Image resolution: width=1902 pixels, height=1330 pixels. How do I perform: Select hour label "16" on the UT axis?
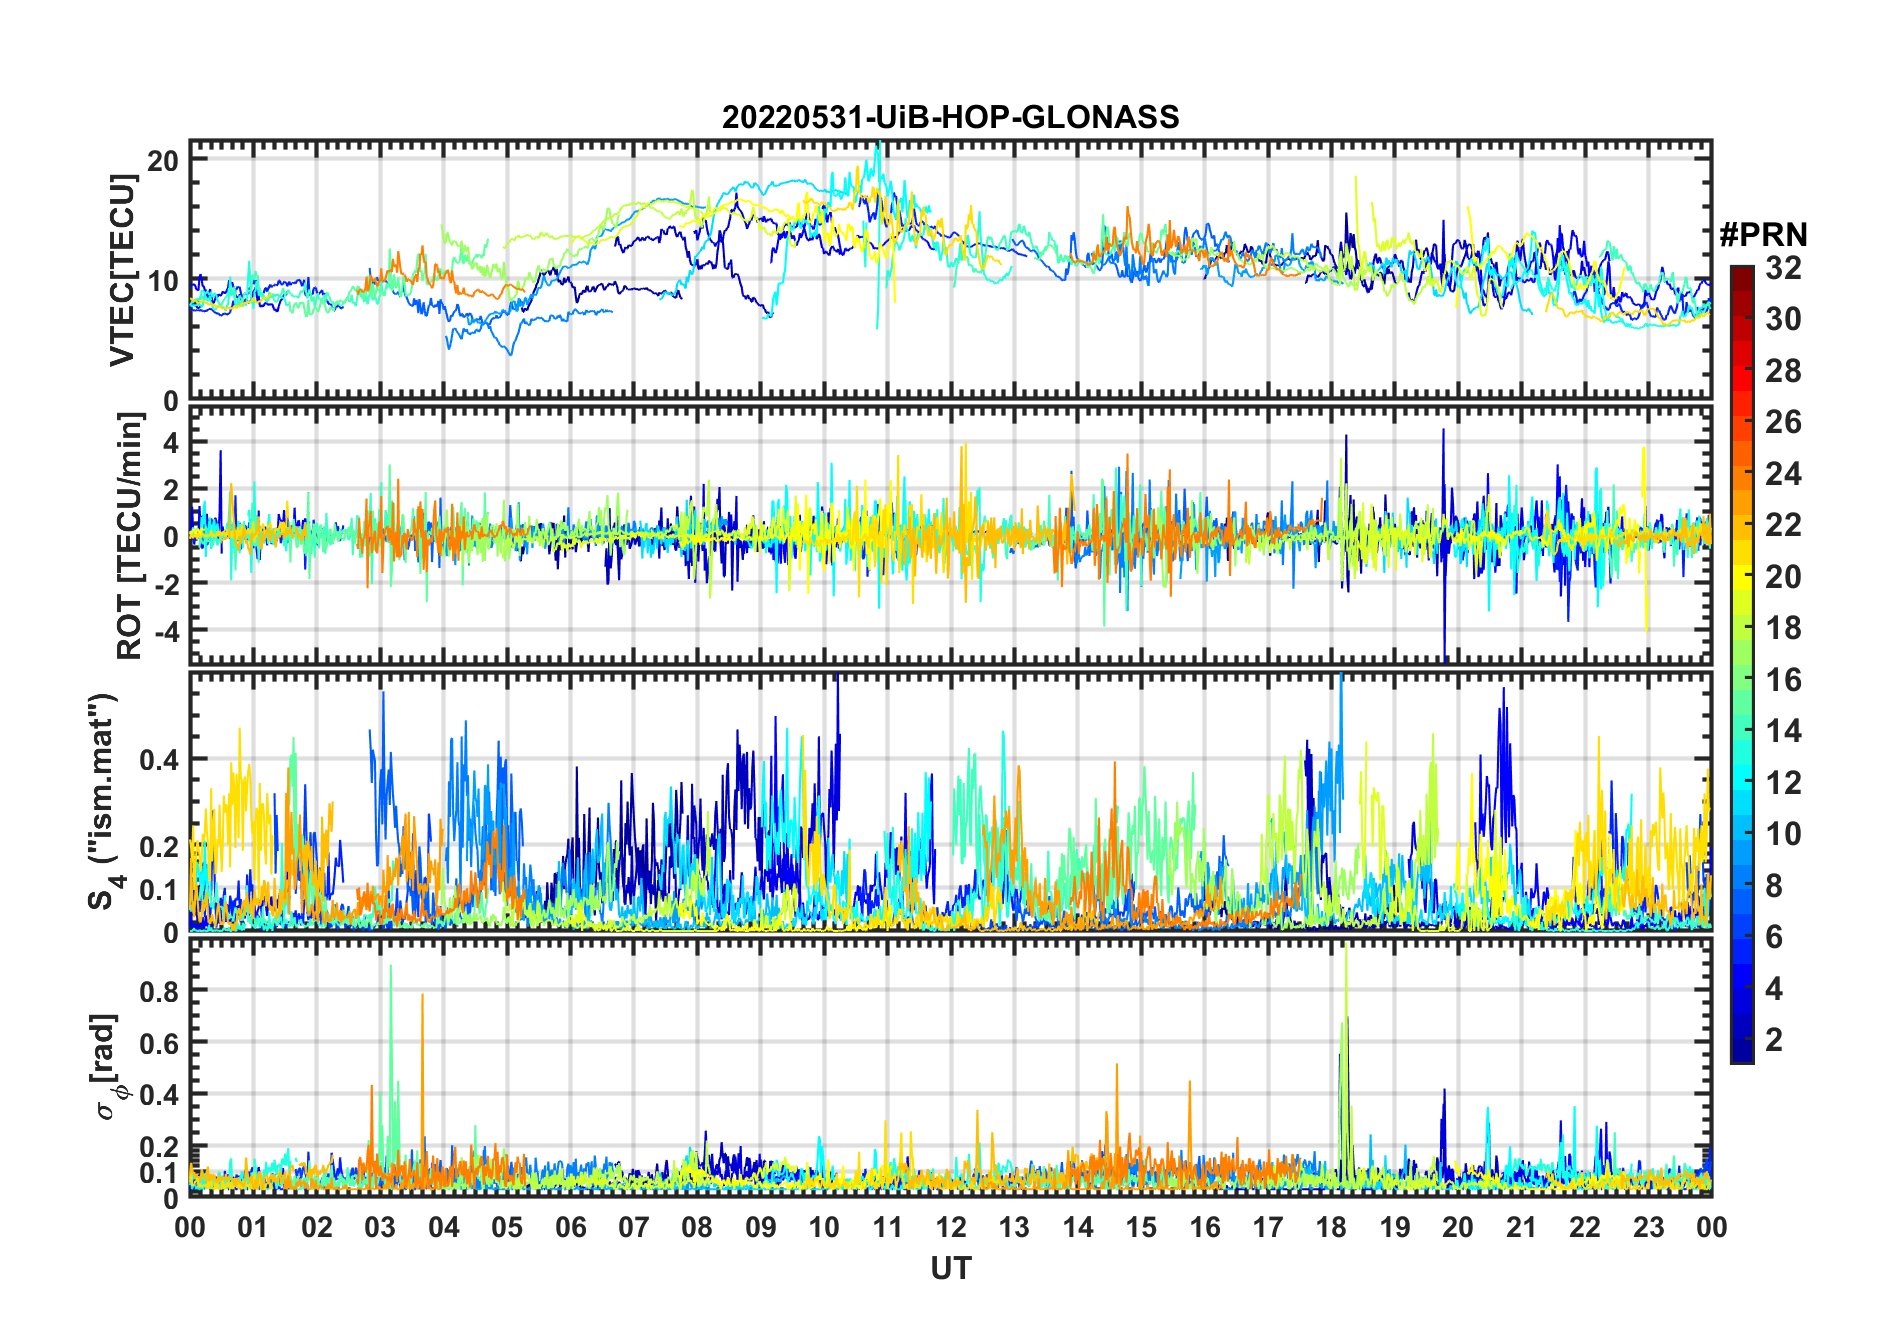[x=1204, y=1227]
